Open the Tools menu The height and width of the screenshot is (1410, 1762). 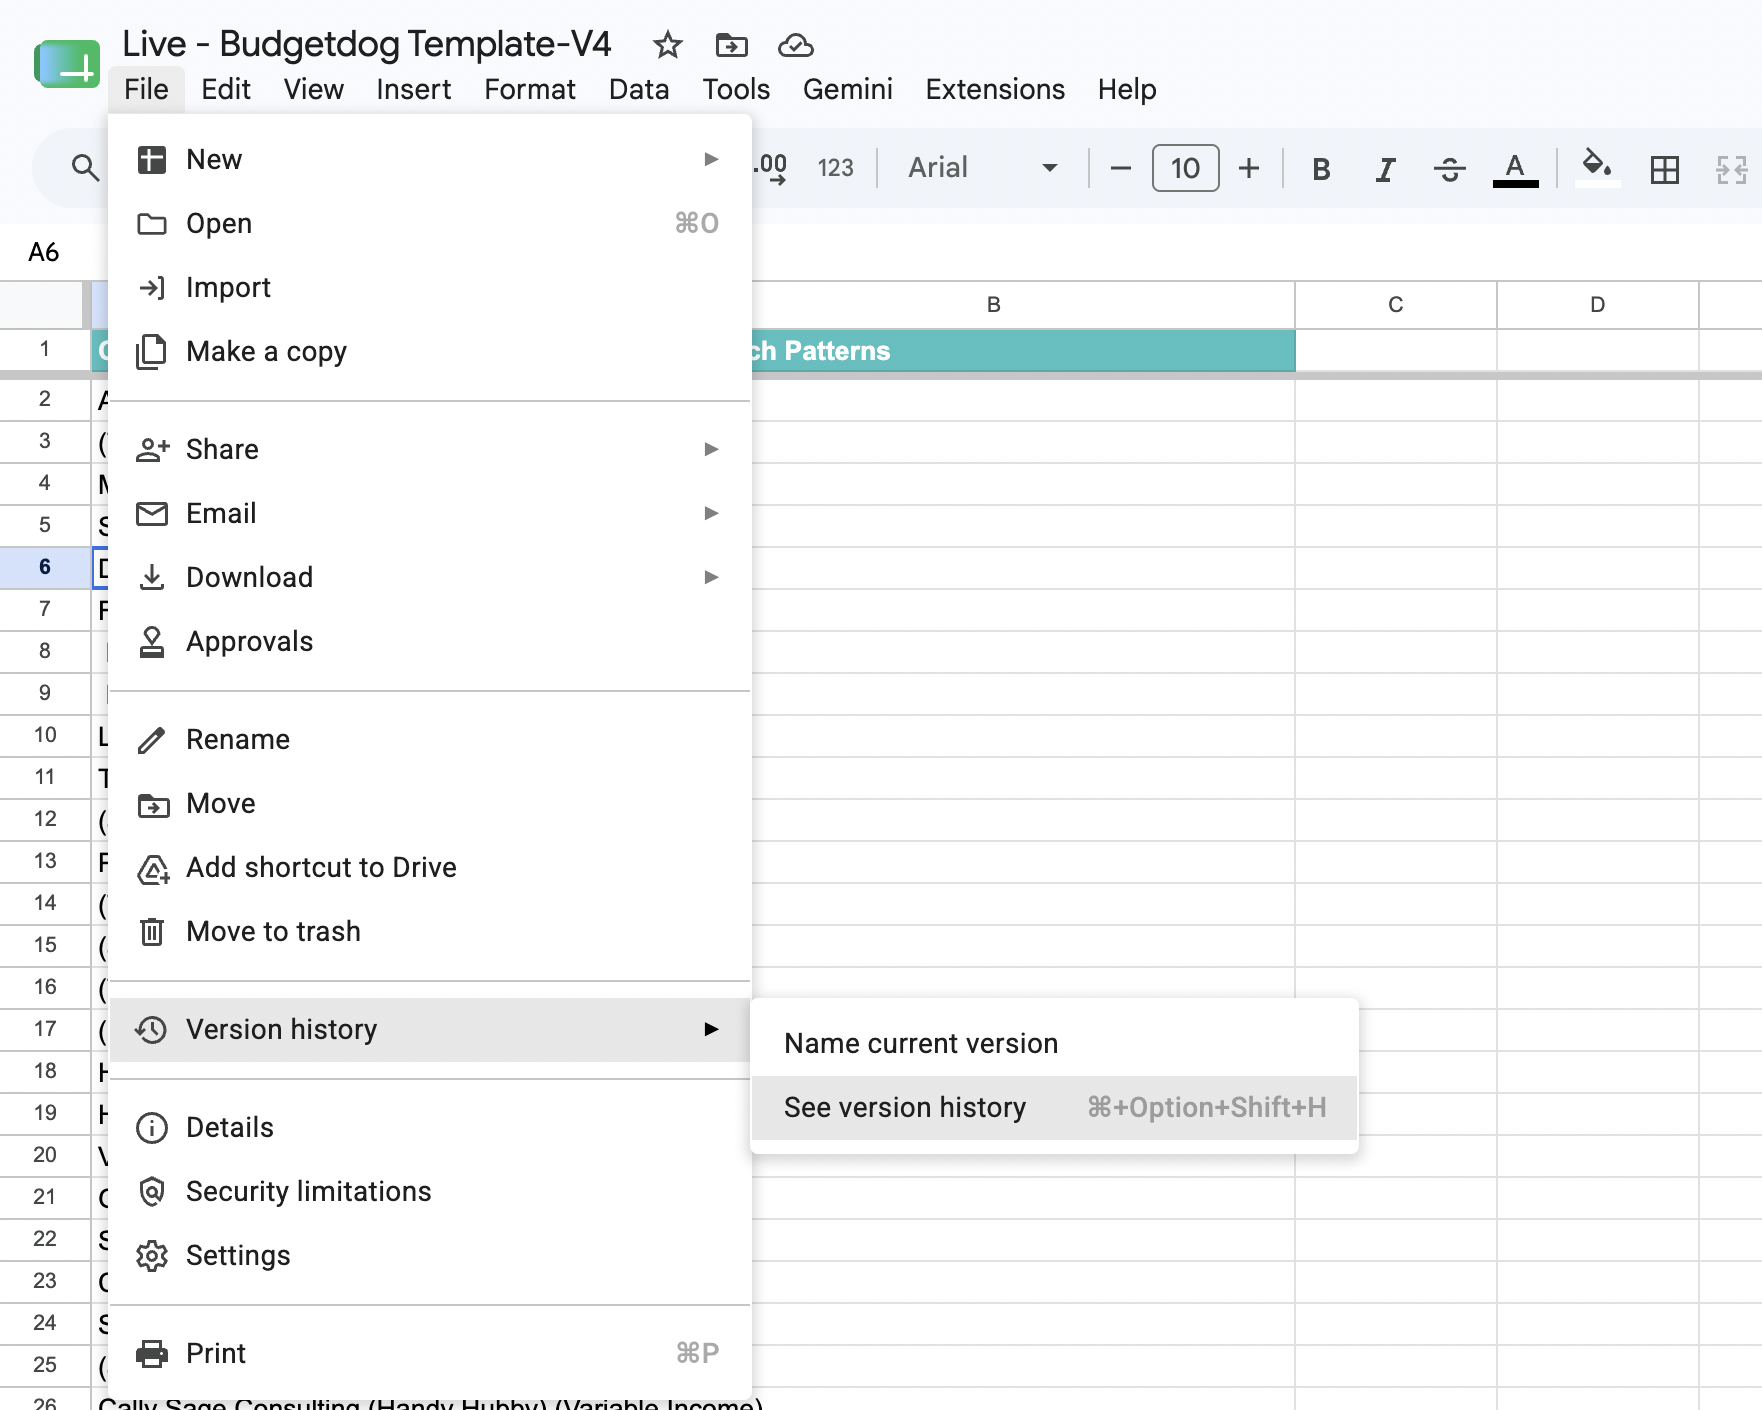click(x=736, y=89)
